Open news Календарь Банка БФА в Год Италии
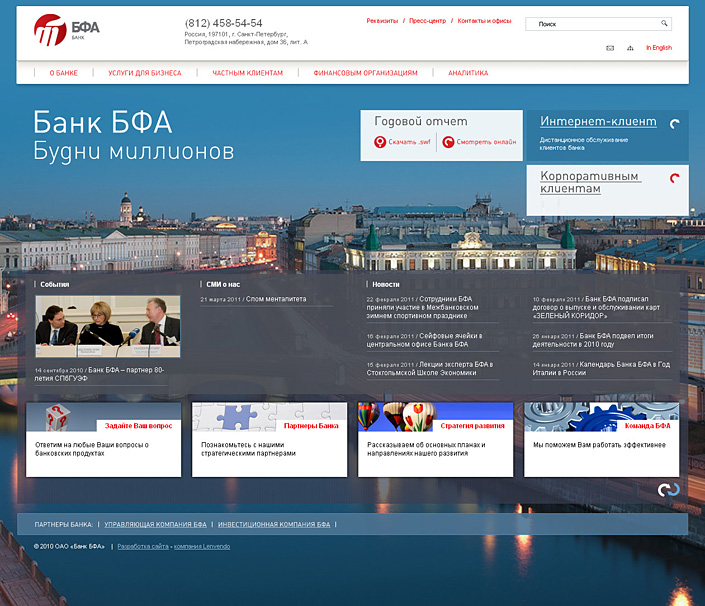The image size is (705, 606). (601, 369)
